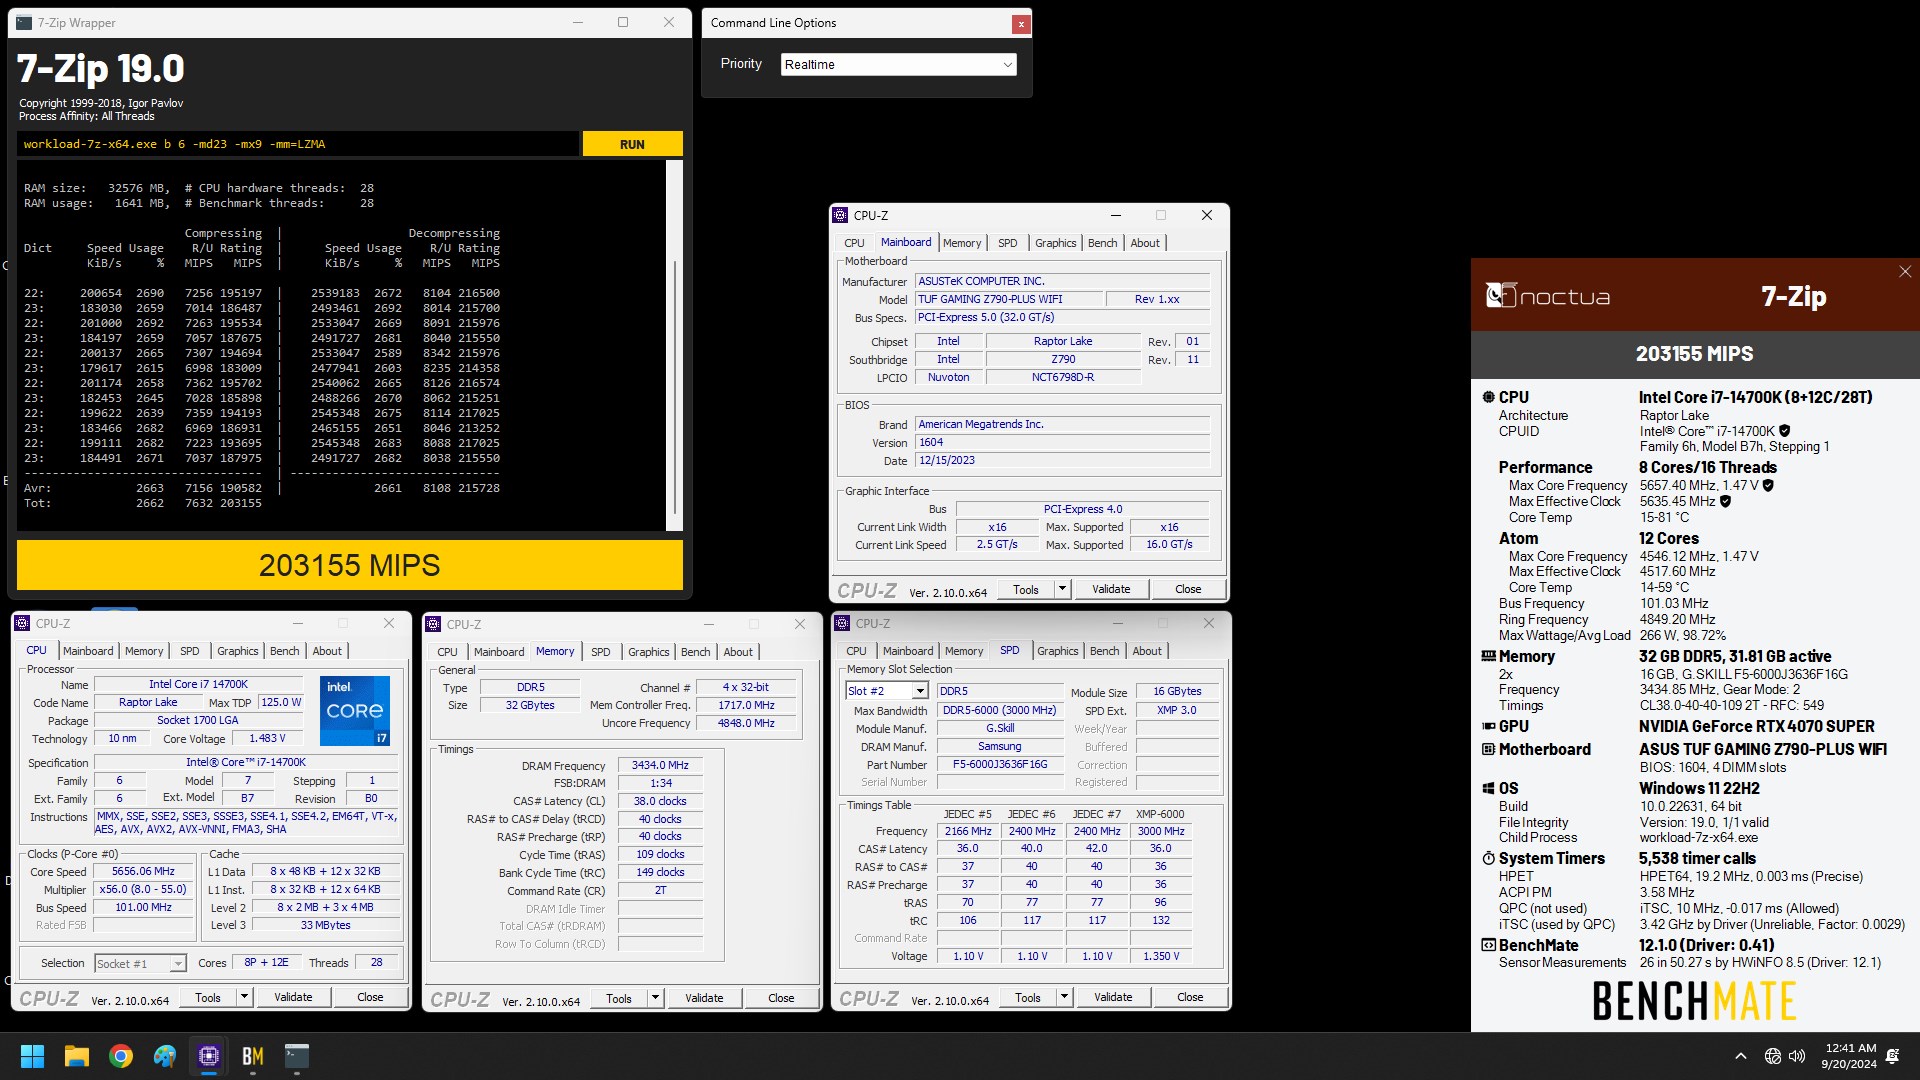Open the taskbar clock and date
The height and width of the screenshot is (1080, 1920).
coord(1850,1056)
